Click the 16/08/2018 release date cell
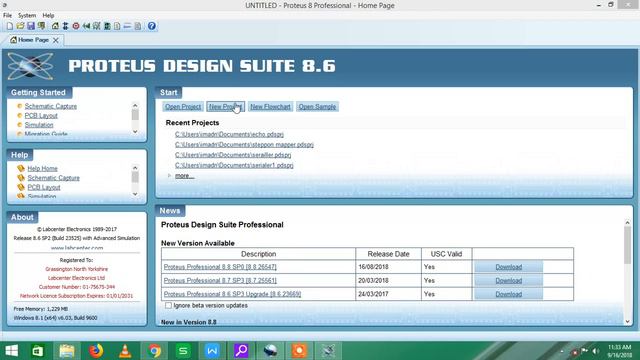Viewport: 640px width, 360px height. point(388,267)
